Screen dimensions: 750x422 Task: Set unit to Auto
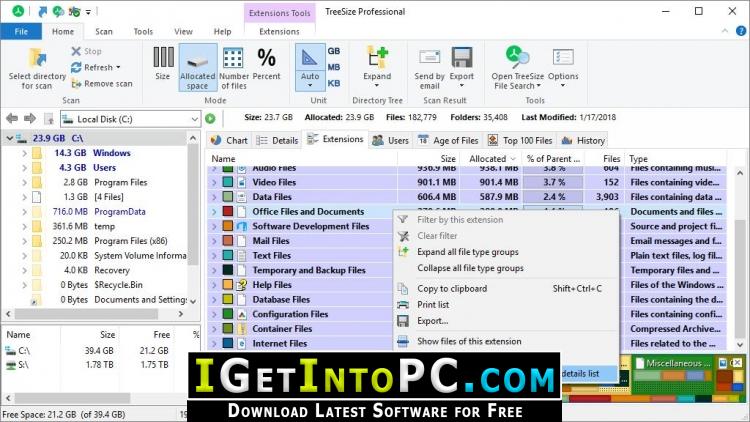(x=309, y=67)
